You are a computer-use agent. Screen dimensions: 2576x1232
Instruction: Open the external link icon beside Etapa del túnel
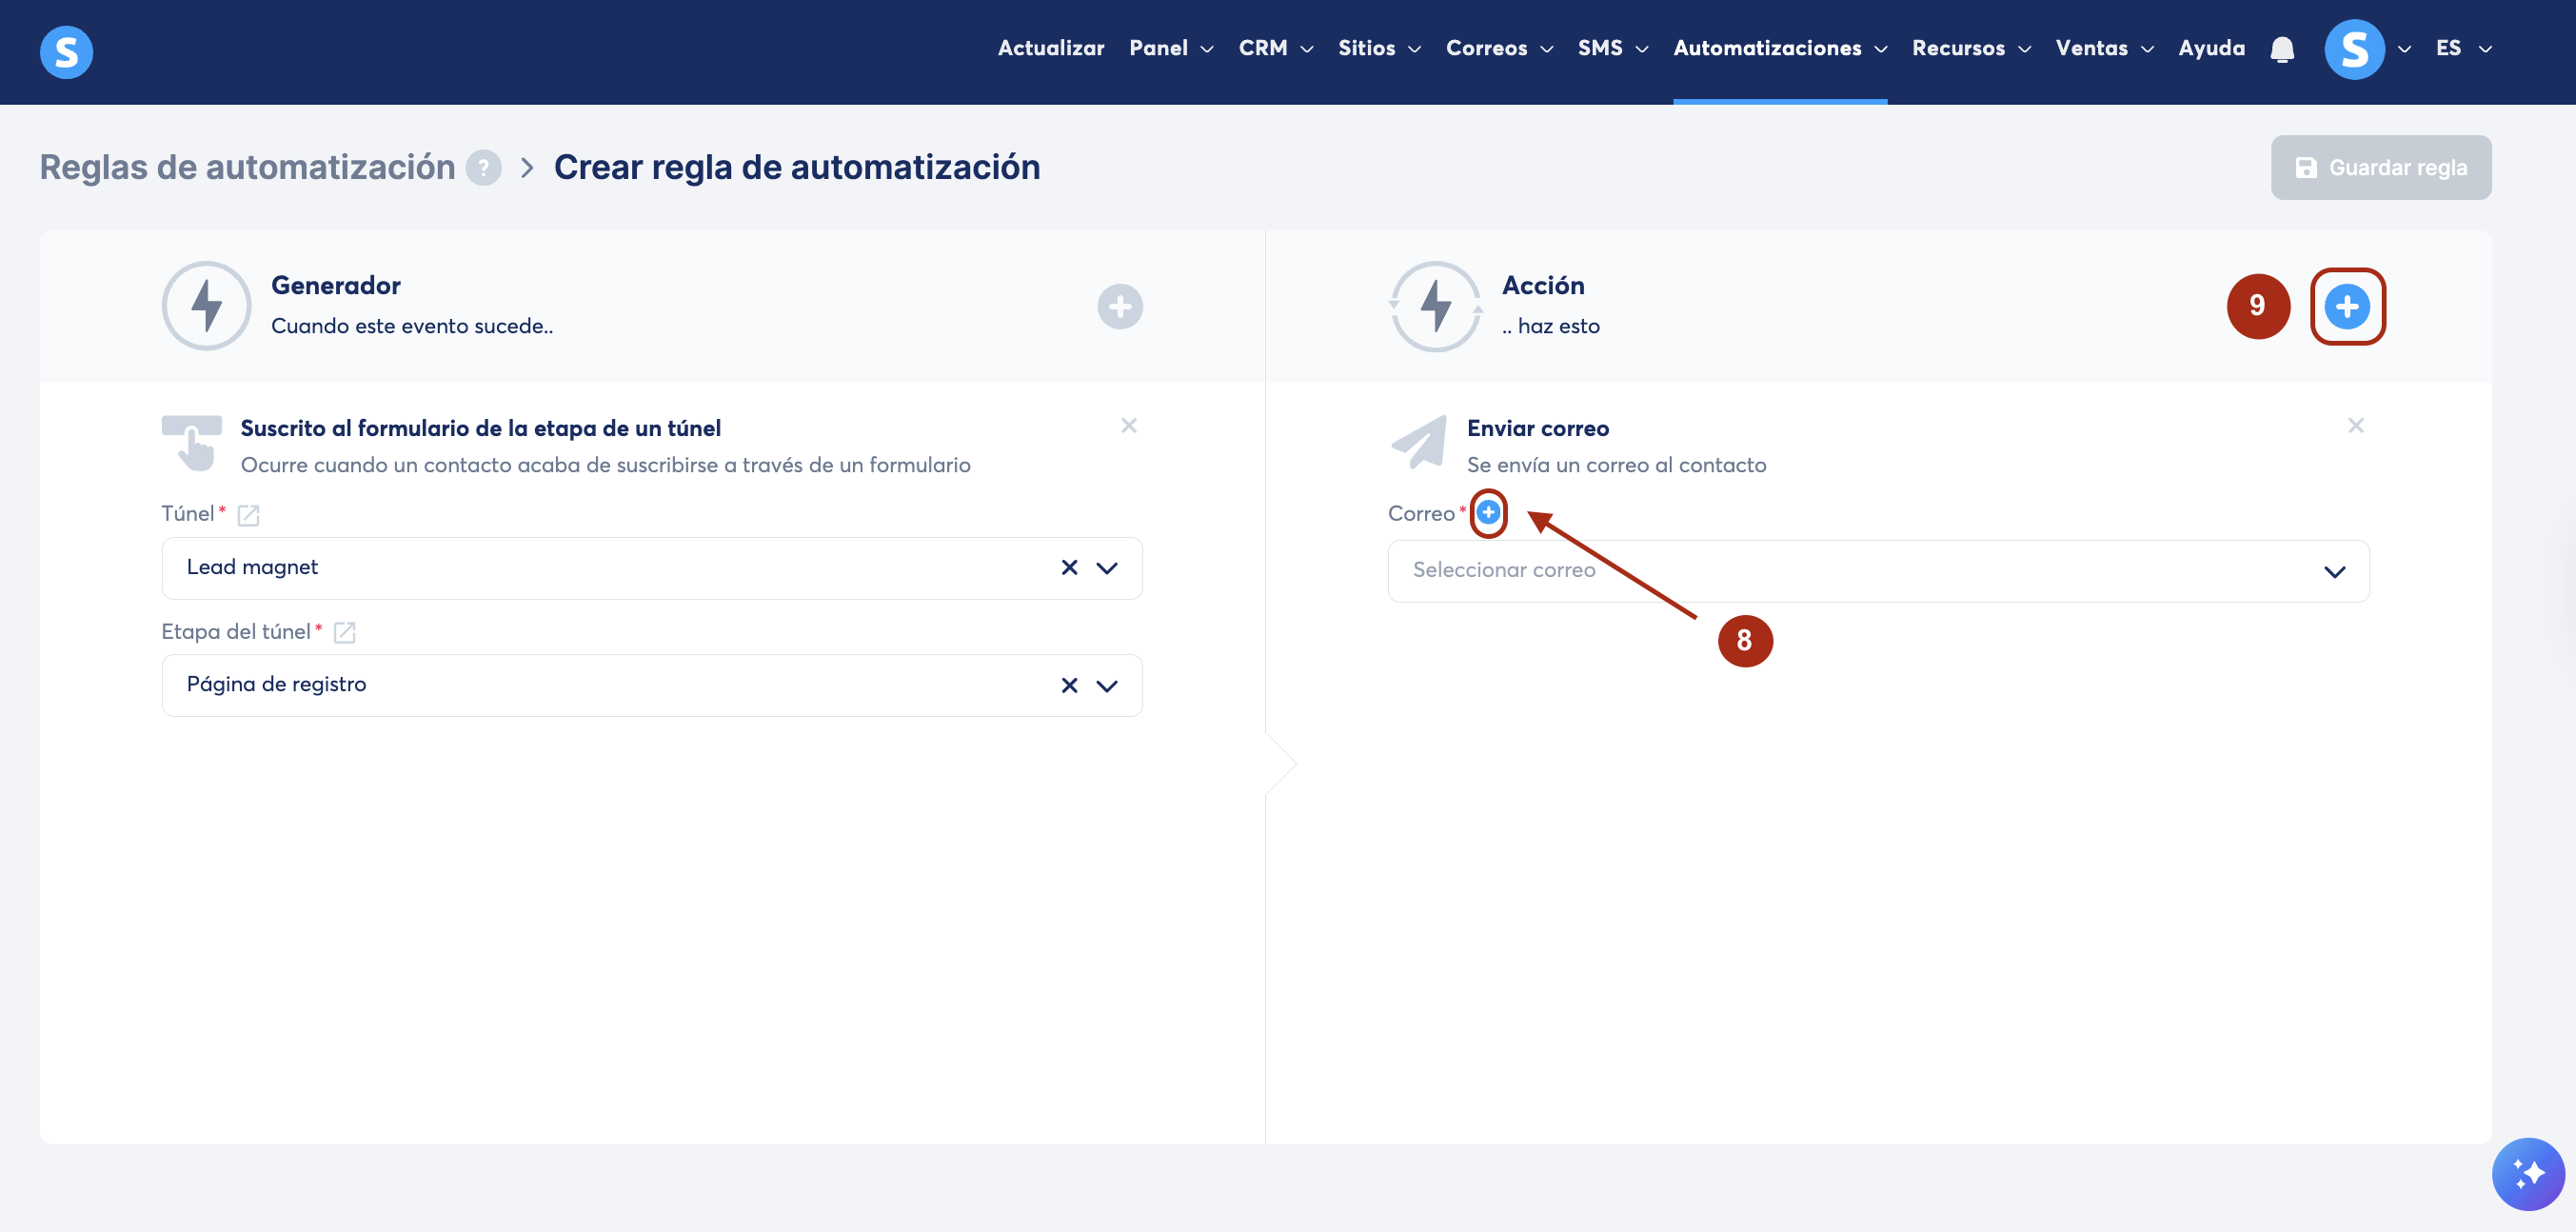click(x=344, y=632)
